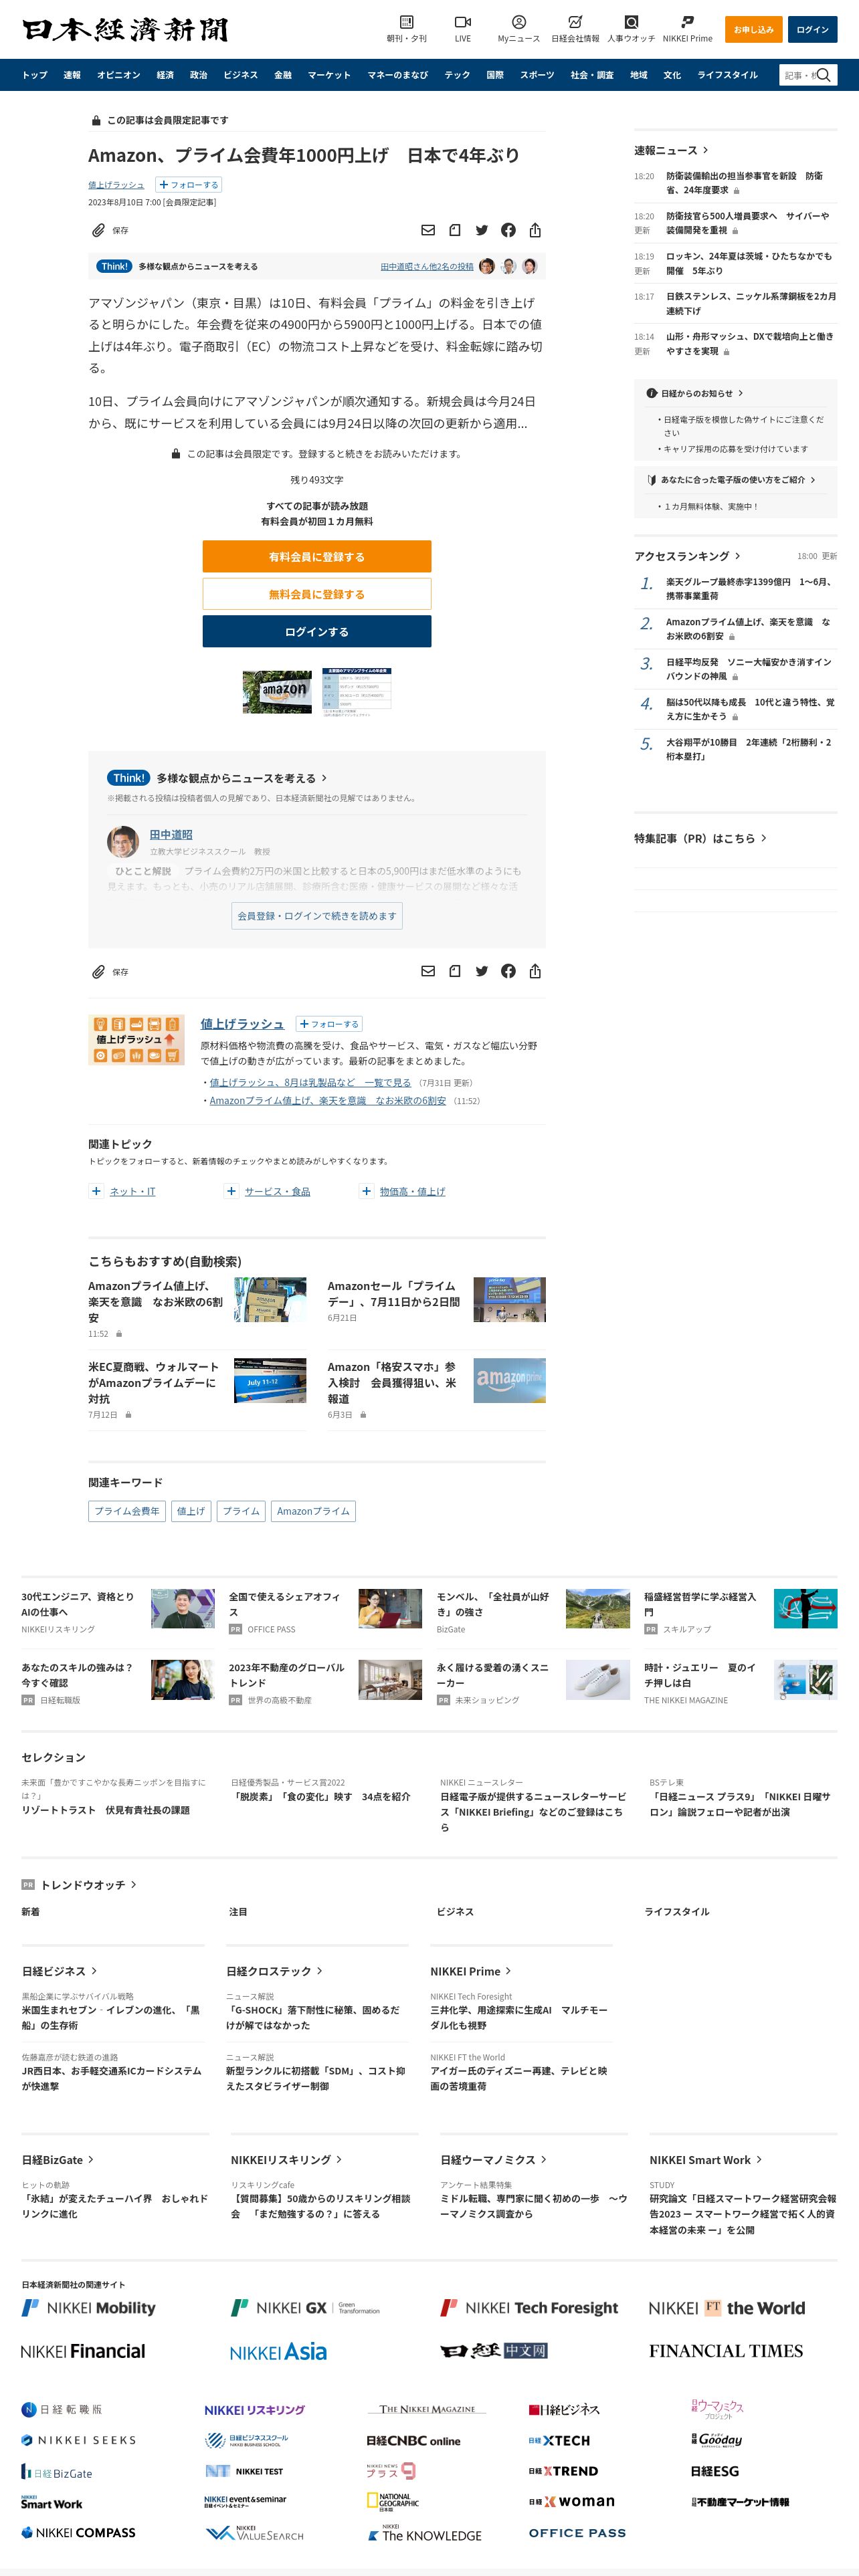The image size is (859, 2576).
Task: Share article by email icon at top
Action: (x=428, y=230)
